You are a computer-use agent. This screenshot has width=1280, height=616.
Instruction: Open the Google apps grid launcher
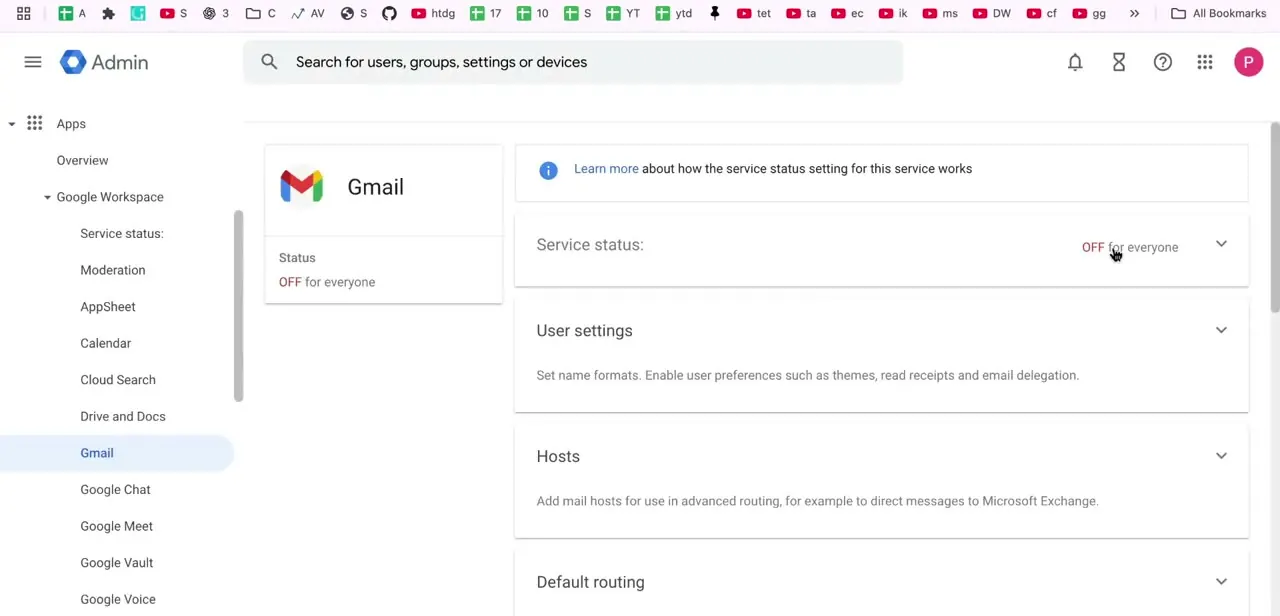[1205, 62]
